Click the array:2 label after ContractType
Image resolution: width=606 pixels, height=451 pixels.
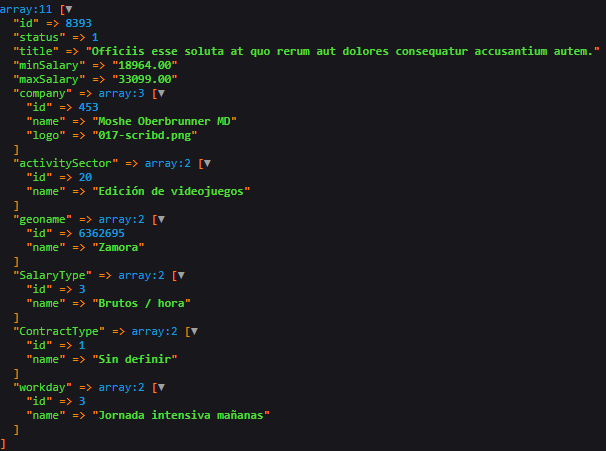[x=154, y=331]
